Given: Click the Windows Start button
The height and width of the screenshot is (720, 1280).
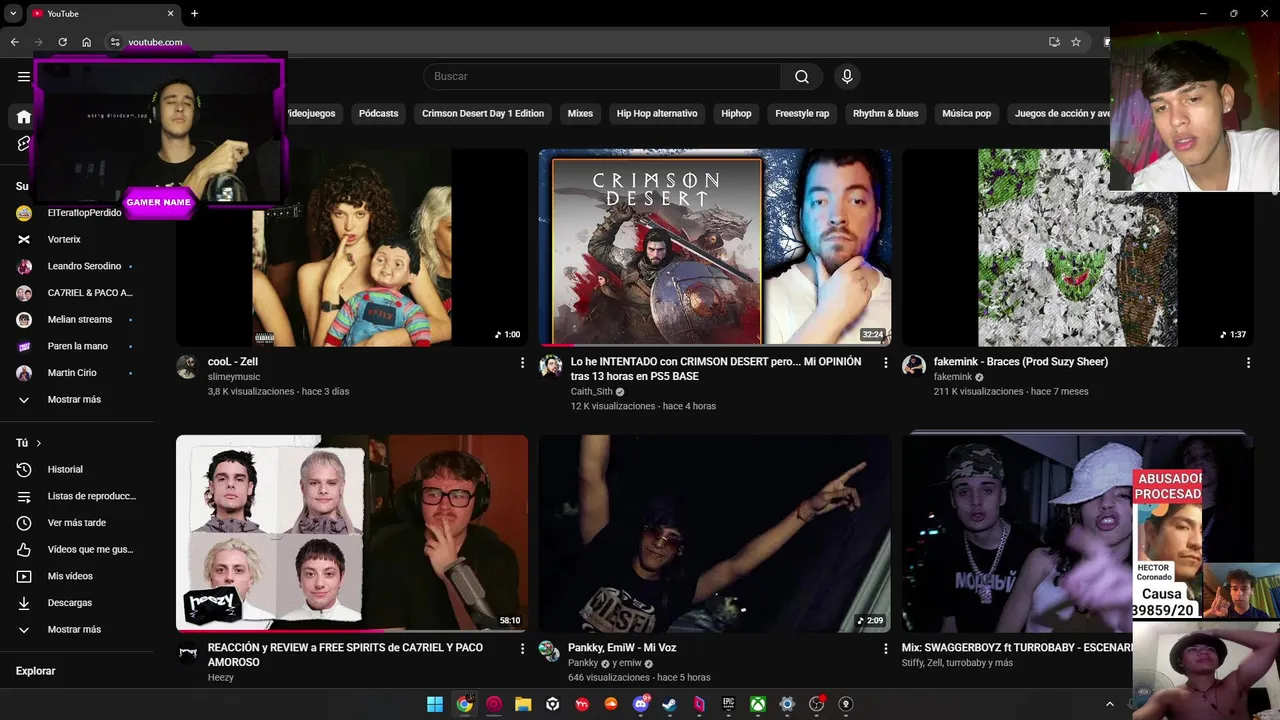Looking at the screenshot, I should point(435,704).
